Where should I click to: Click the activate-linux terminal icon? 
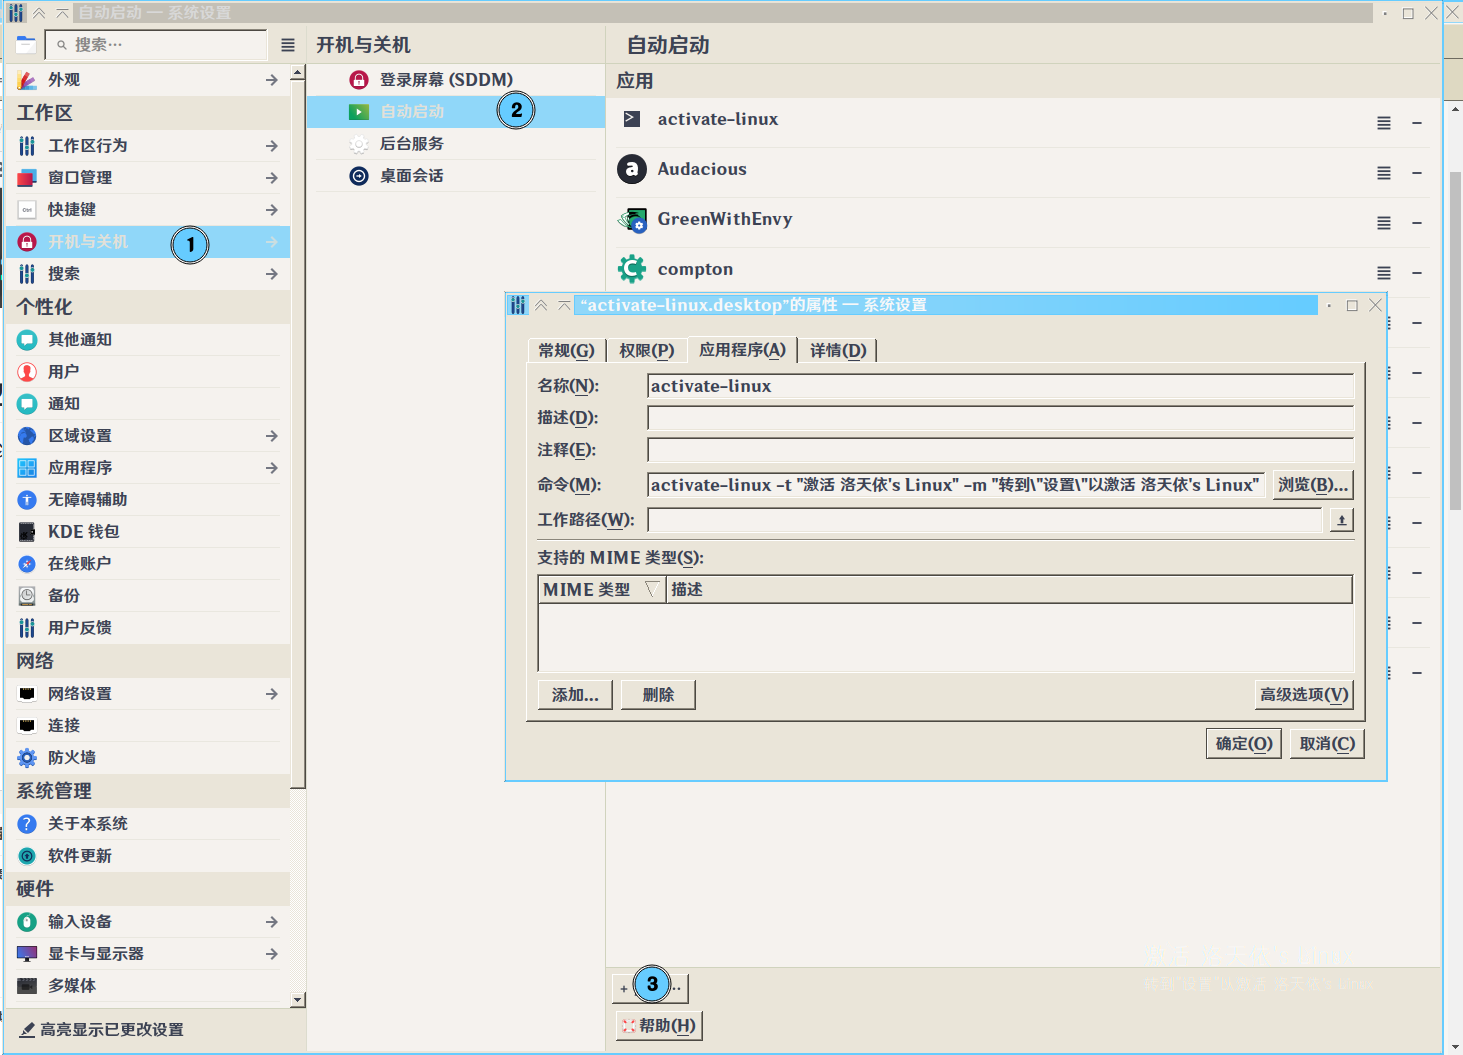point(632,119)
